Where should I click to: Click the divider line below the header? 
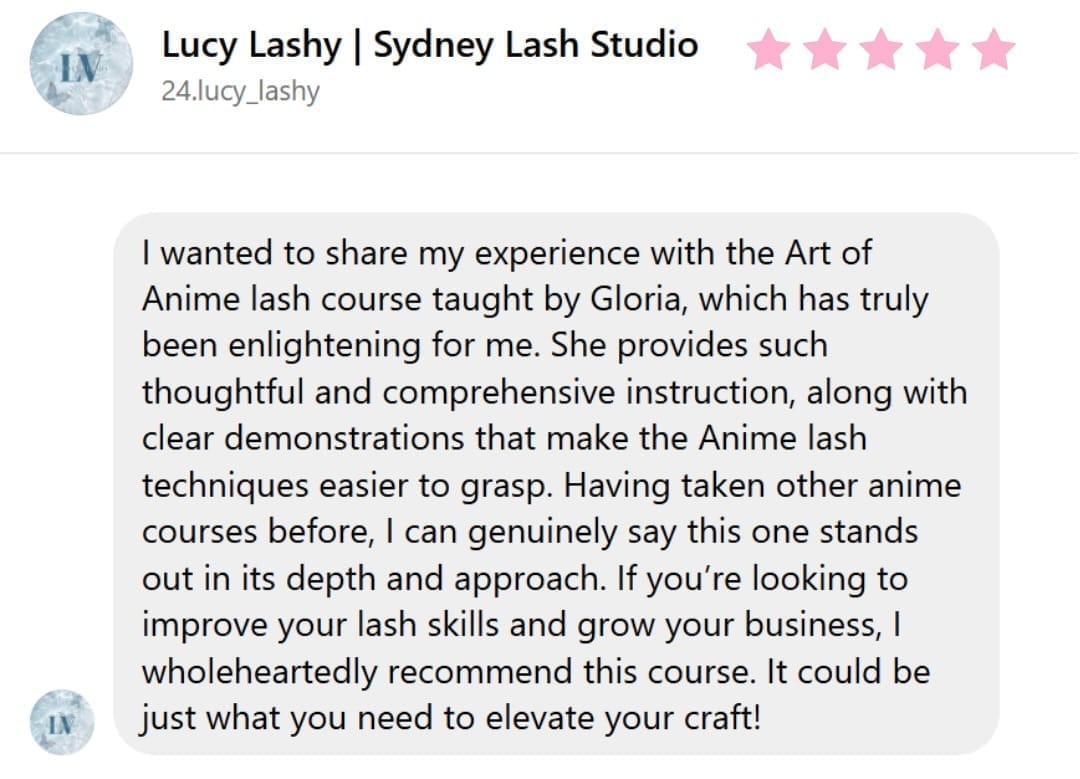[x=540, y=153]
